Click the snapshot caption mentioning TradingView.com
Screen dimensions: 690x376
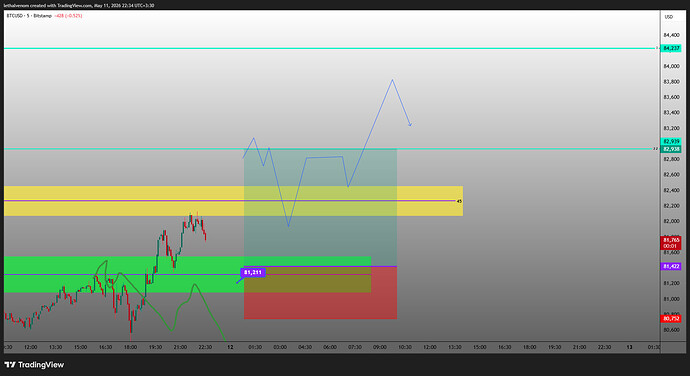click(x=79, y=5)
